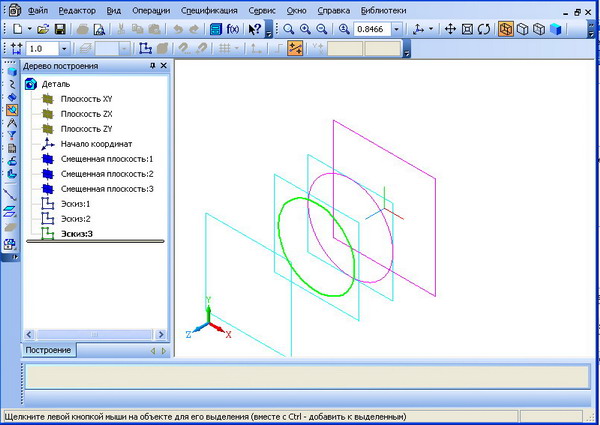Save the document with the floppy icon
This screenshot has height=425, width=600.
coord(60,29)
